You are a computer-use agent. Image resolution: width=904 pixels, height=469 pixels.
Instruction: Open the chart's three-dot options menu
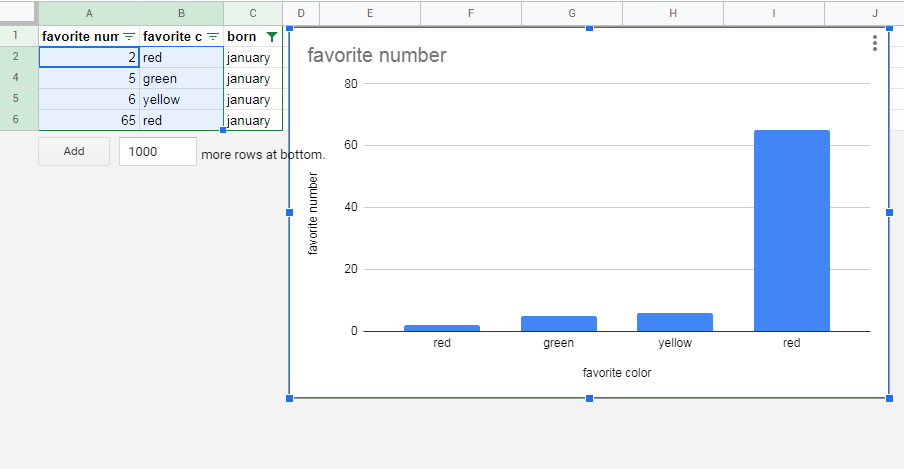tap(875, 43)
